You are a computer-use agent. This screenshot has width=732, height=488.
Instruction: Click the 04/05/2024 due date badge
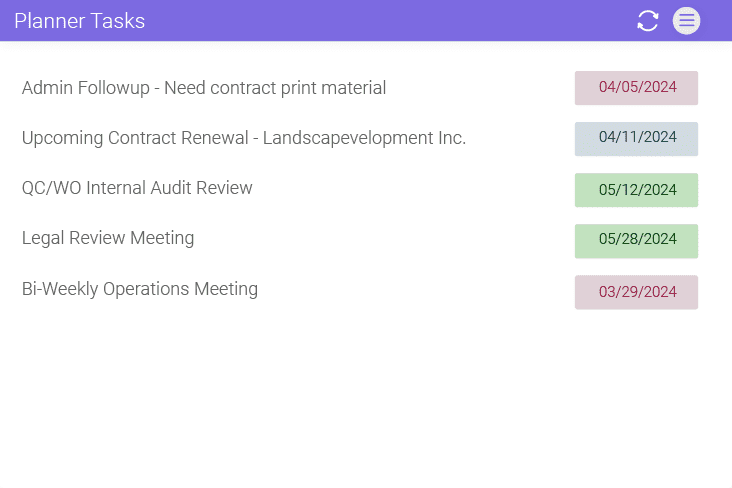coord(636,88)
